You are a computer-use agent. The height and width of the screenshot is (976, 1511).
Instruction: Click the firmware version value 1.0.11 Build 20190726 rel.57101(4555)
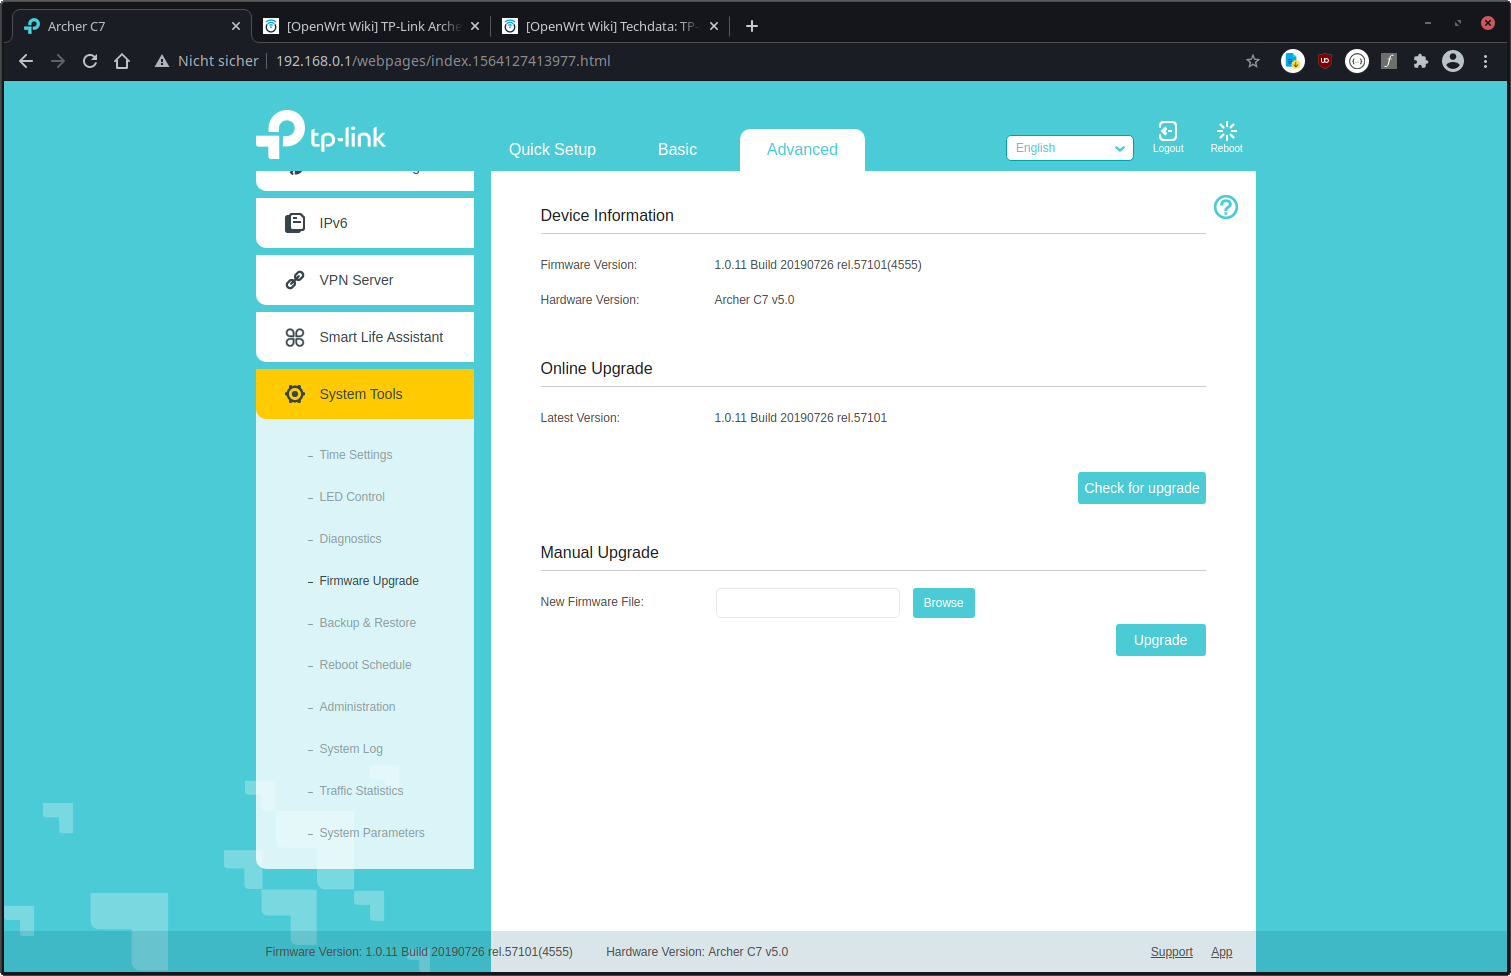point(818,265)
